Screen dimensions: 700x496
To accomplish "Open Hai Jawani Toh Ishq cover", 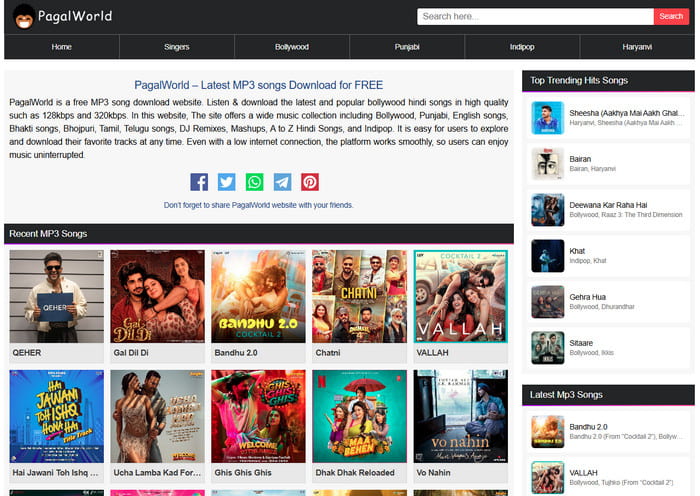I will click(x=57, y=416).
